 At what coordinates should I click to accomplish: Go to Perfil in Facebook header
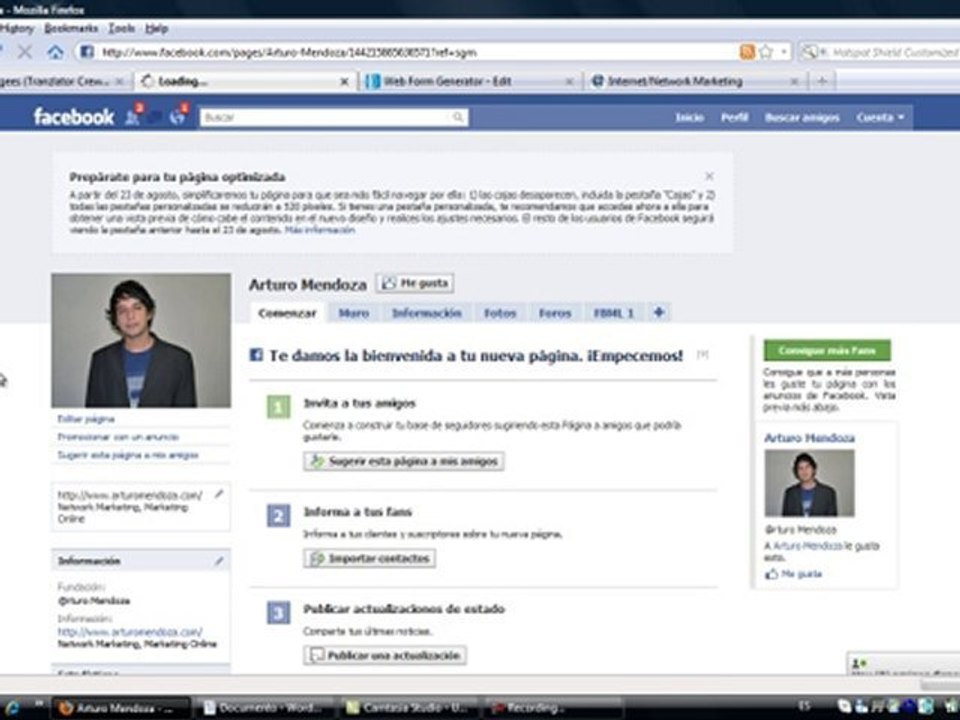click(x=734, y=117)
